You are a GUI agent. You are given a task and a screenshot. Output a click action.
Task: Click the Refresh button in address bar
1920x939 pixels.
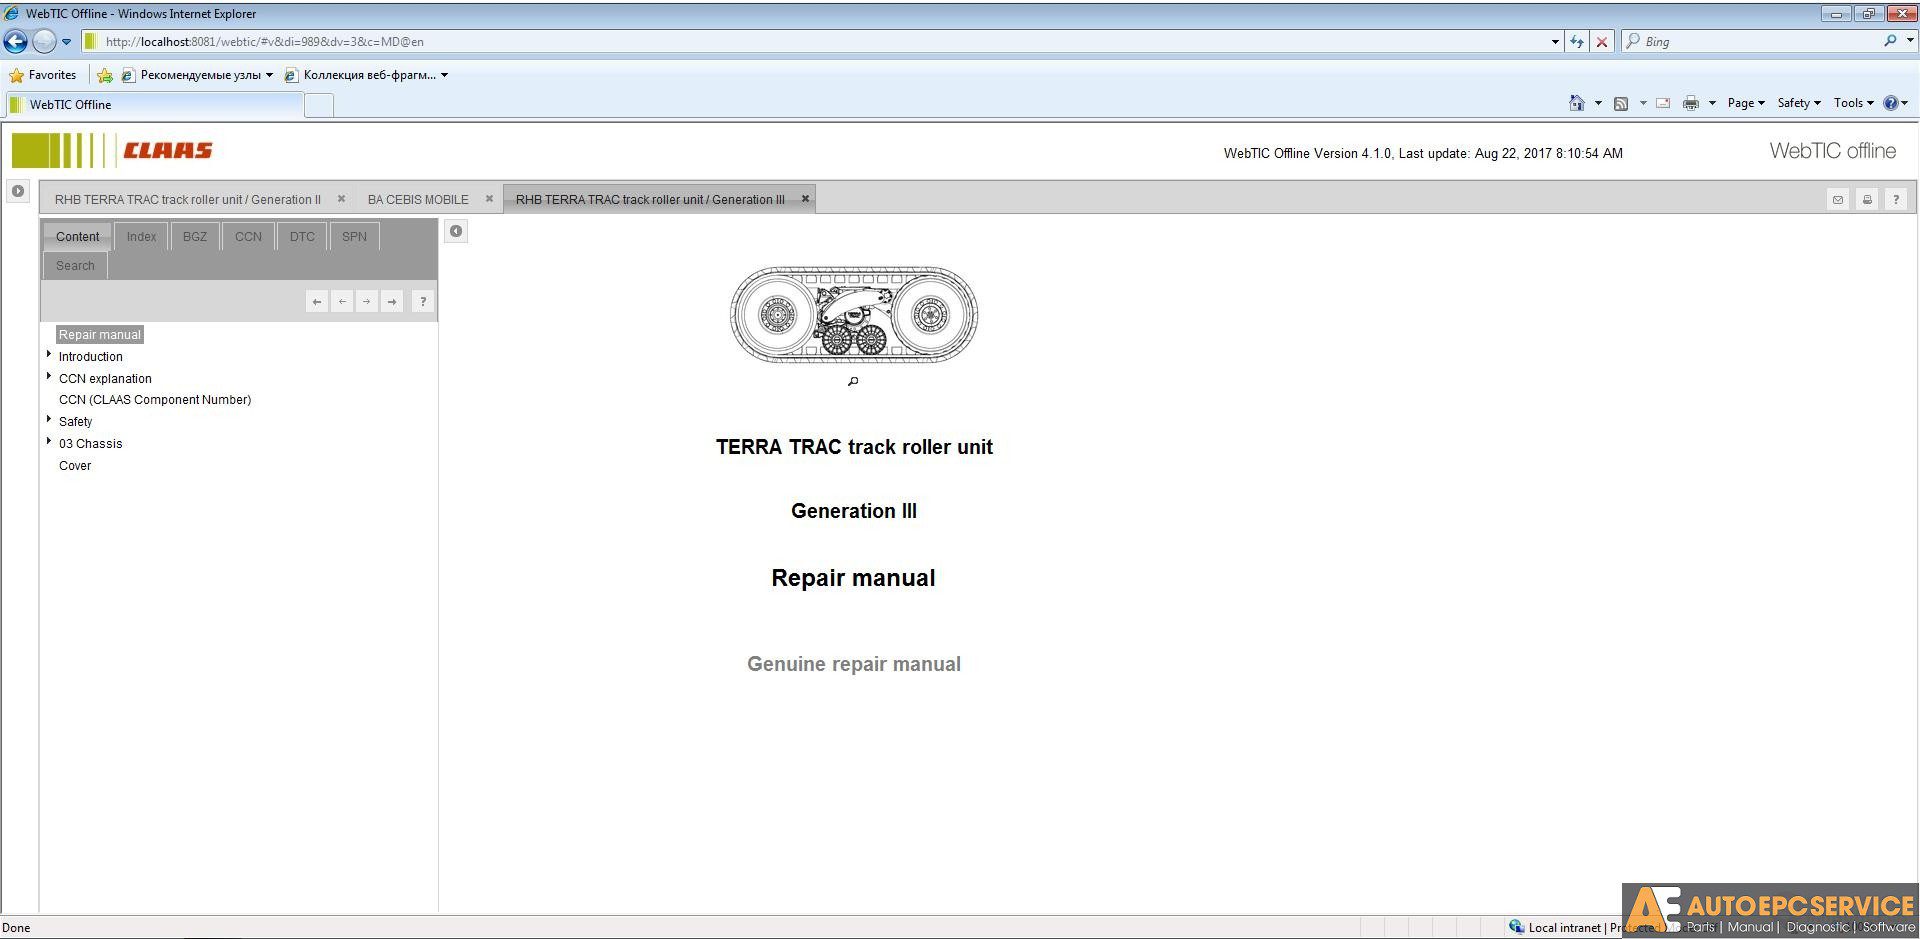(1577, 41)
